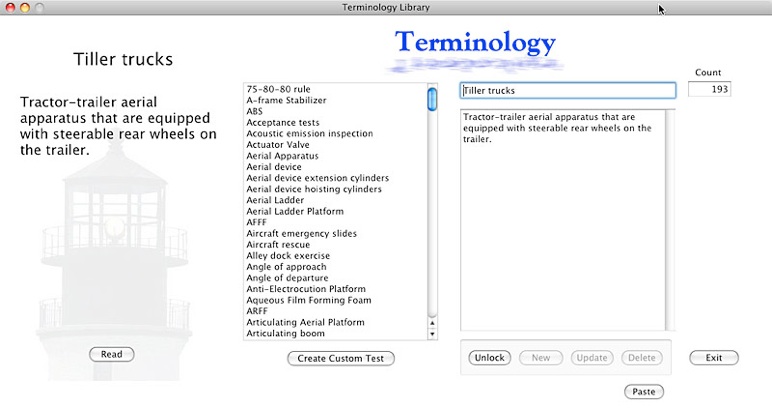The height and width of the screenshot is (408, 772).
Task: Select 'Aerial device extension cylinders'
Action: tap(318, 178)
